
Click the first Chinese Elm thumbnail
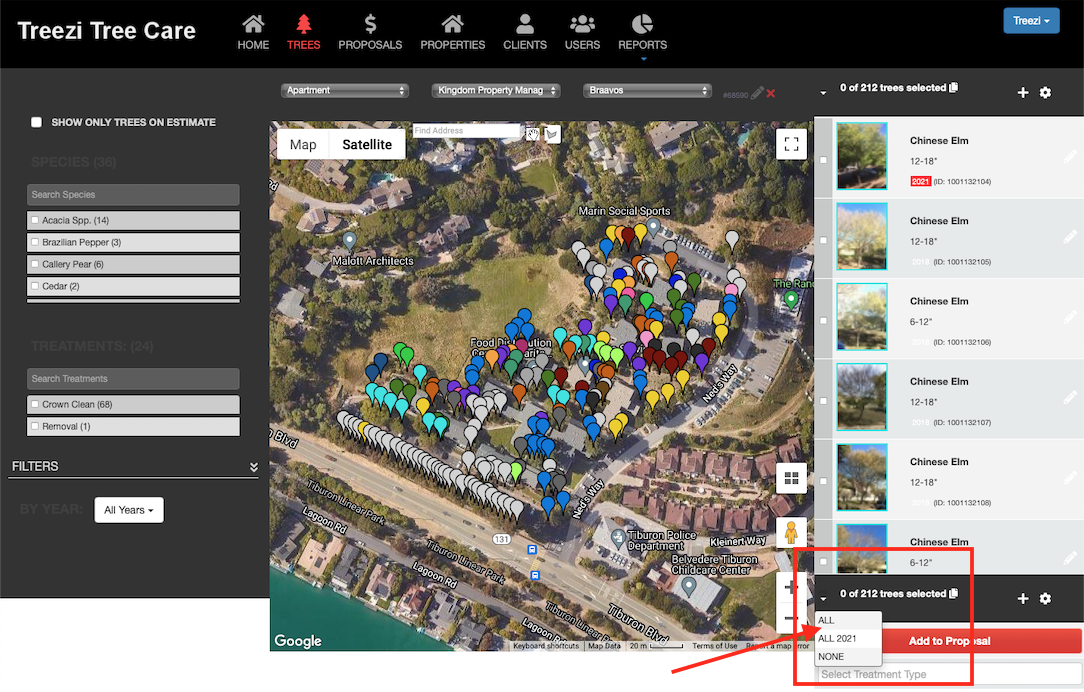861,157
